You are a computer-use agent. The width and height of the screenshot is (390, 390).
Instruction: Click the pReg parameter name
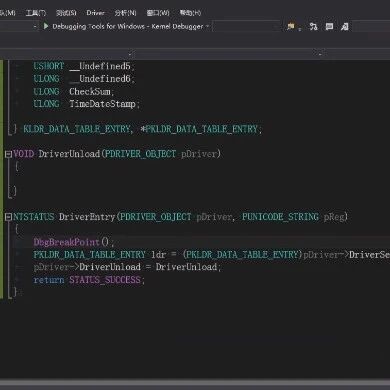click(334, 217)
